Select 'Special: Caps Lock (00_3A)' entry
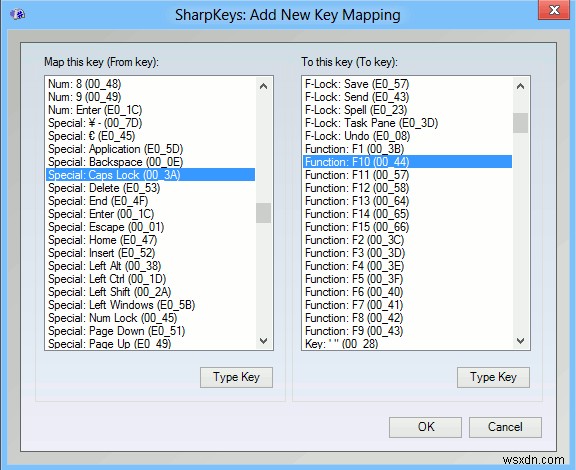 click(150, 175)
